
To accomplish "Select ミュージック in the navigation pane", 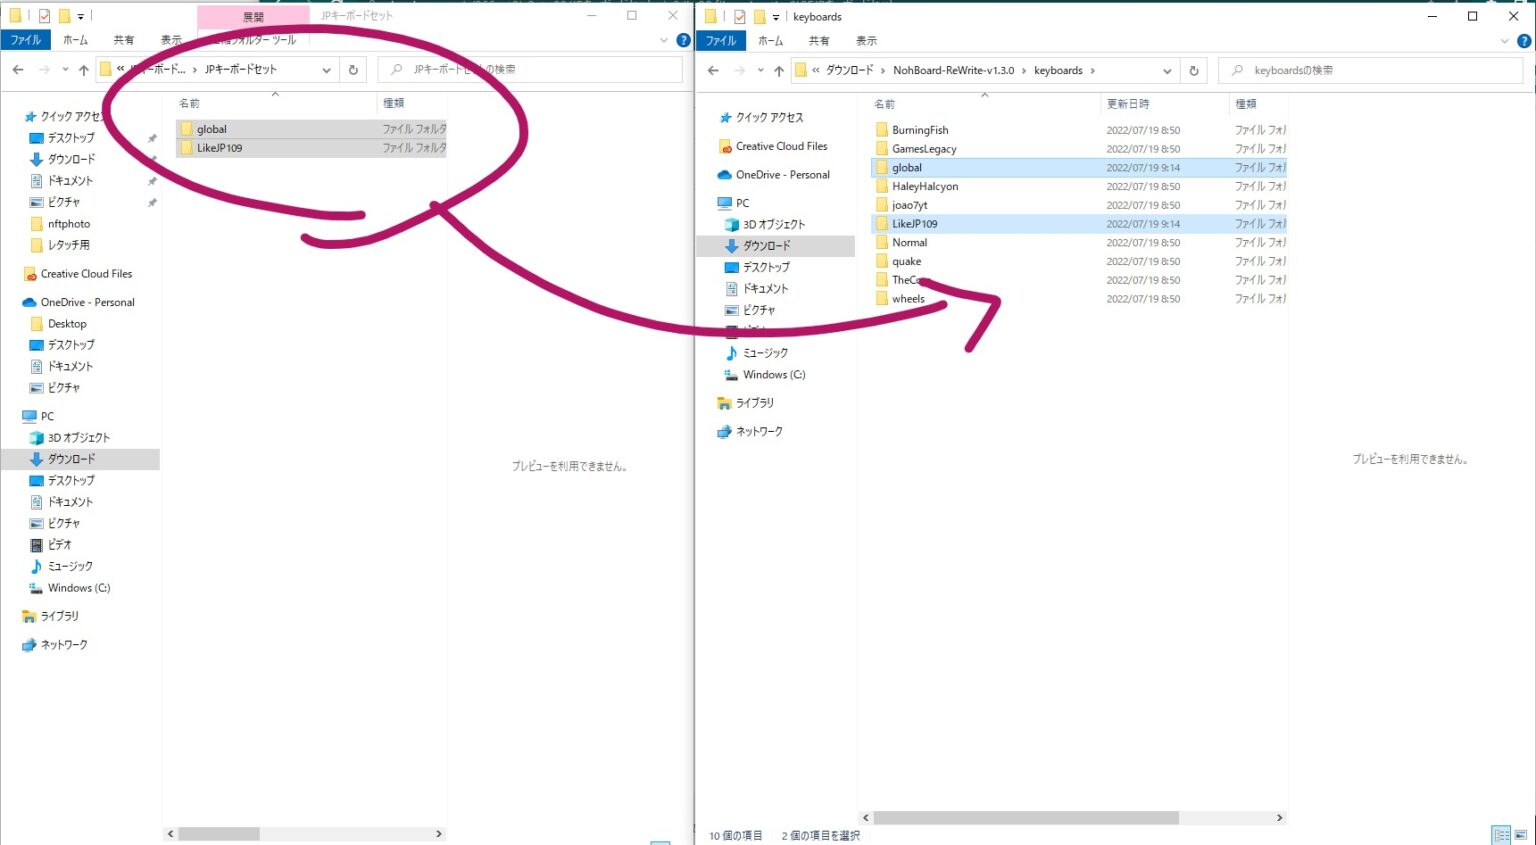I will tap(764, 352).
